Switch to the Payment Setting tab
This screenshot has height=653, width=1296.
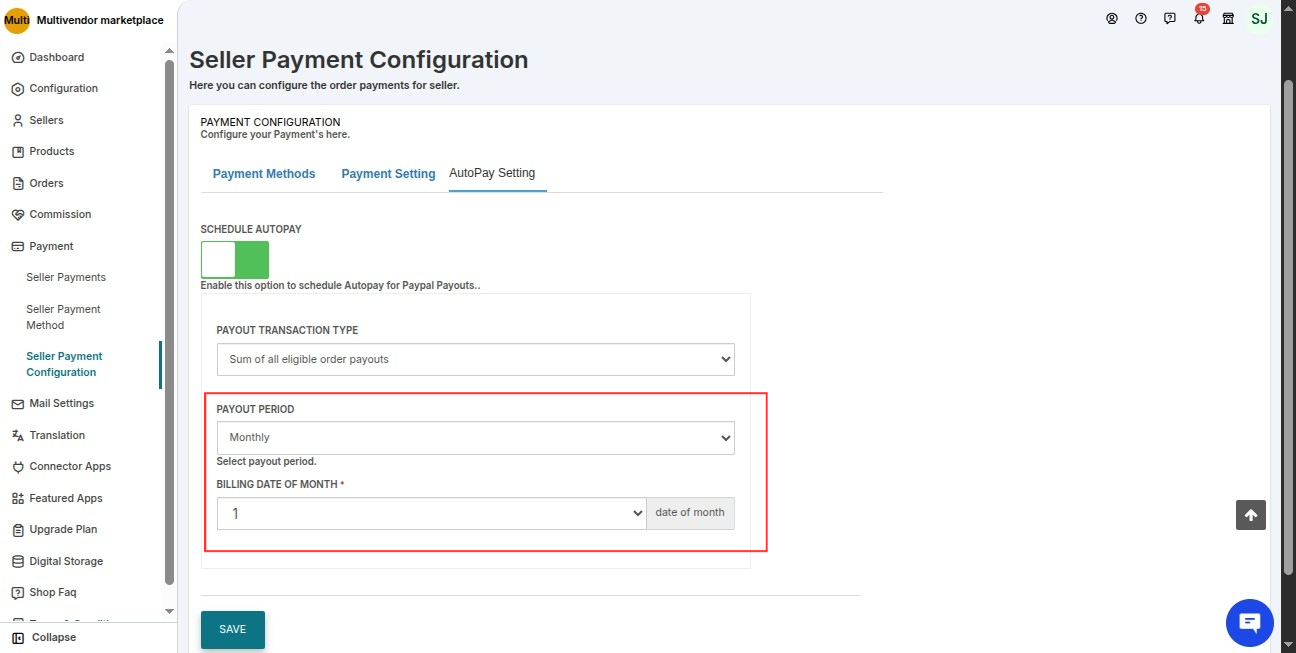(388, 174)
